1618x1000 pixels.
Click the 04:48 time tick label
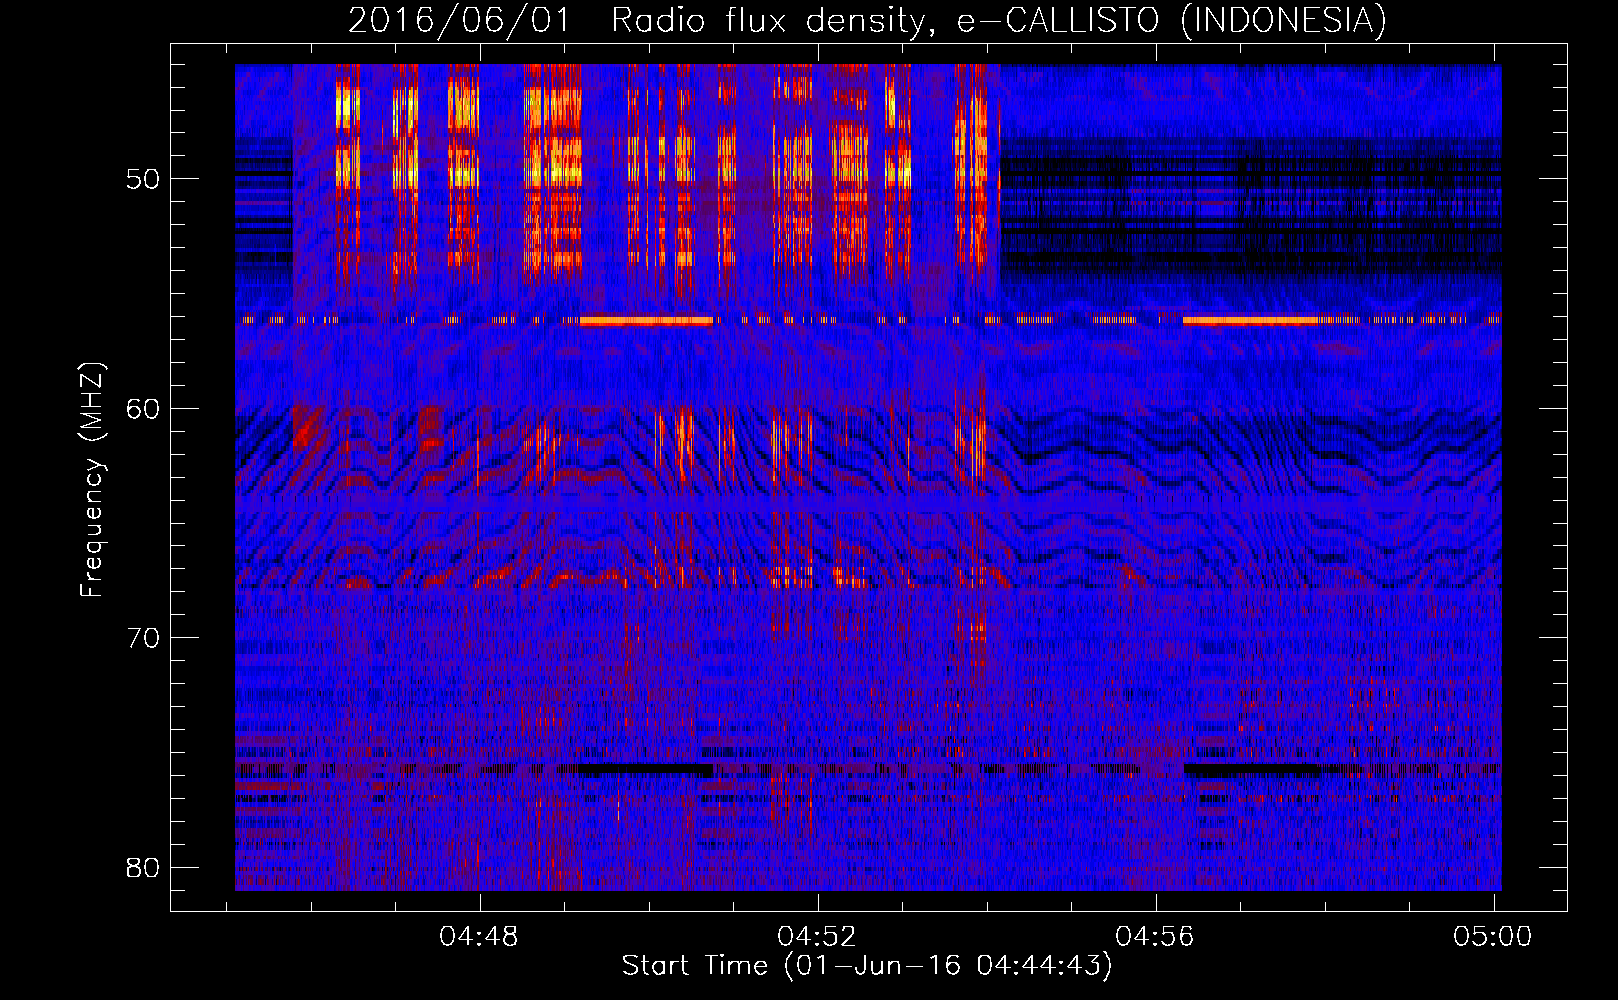pyautogui.click(x=479, y=937)
